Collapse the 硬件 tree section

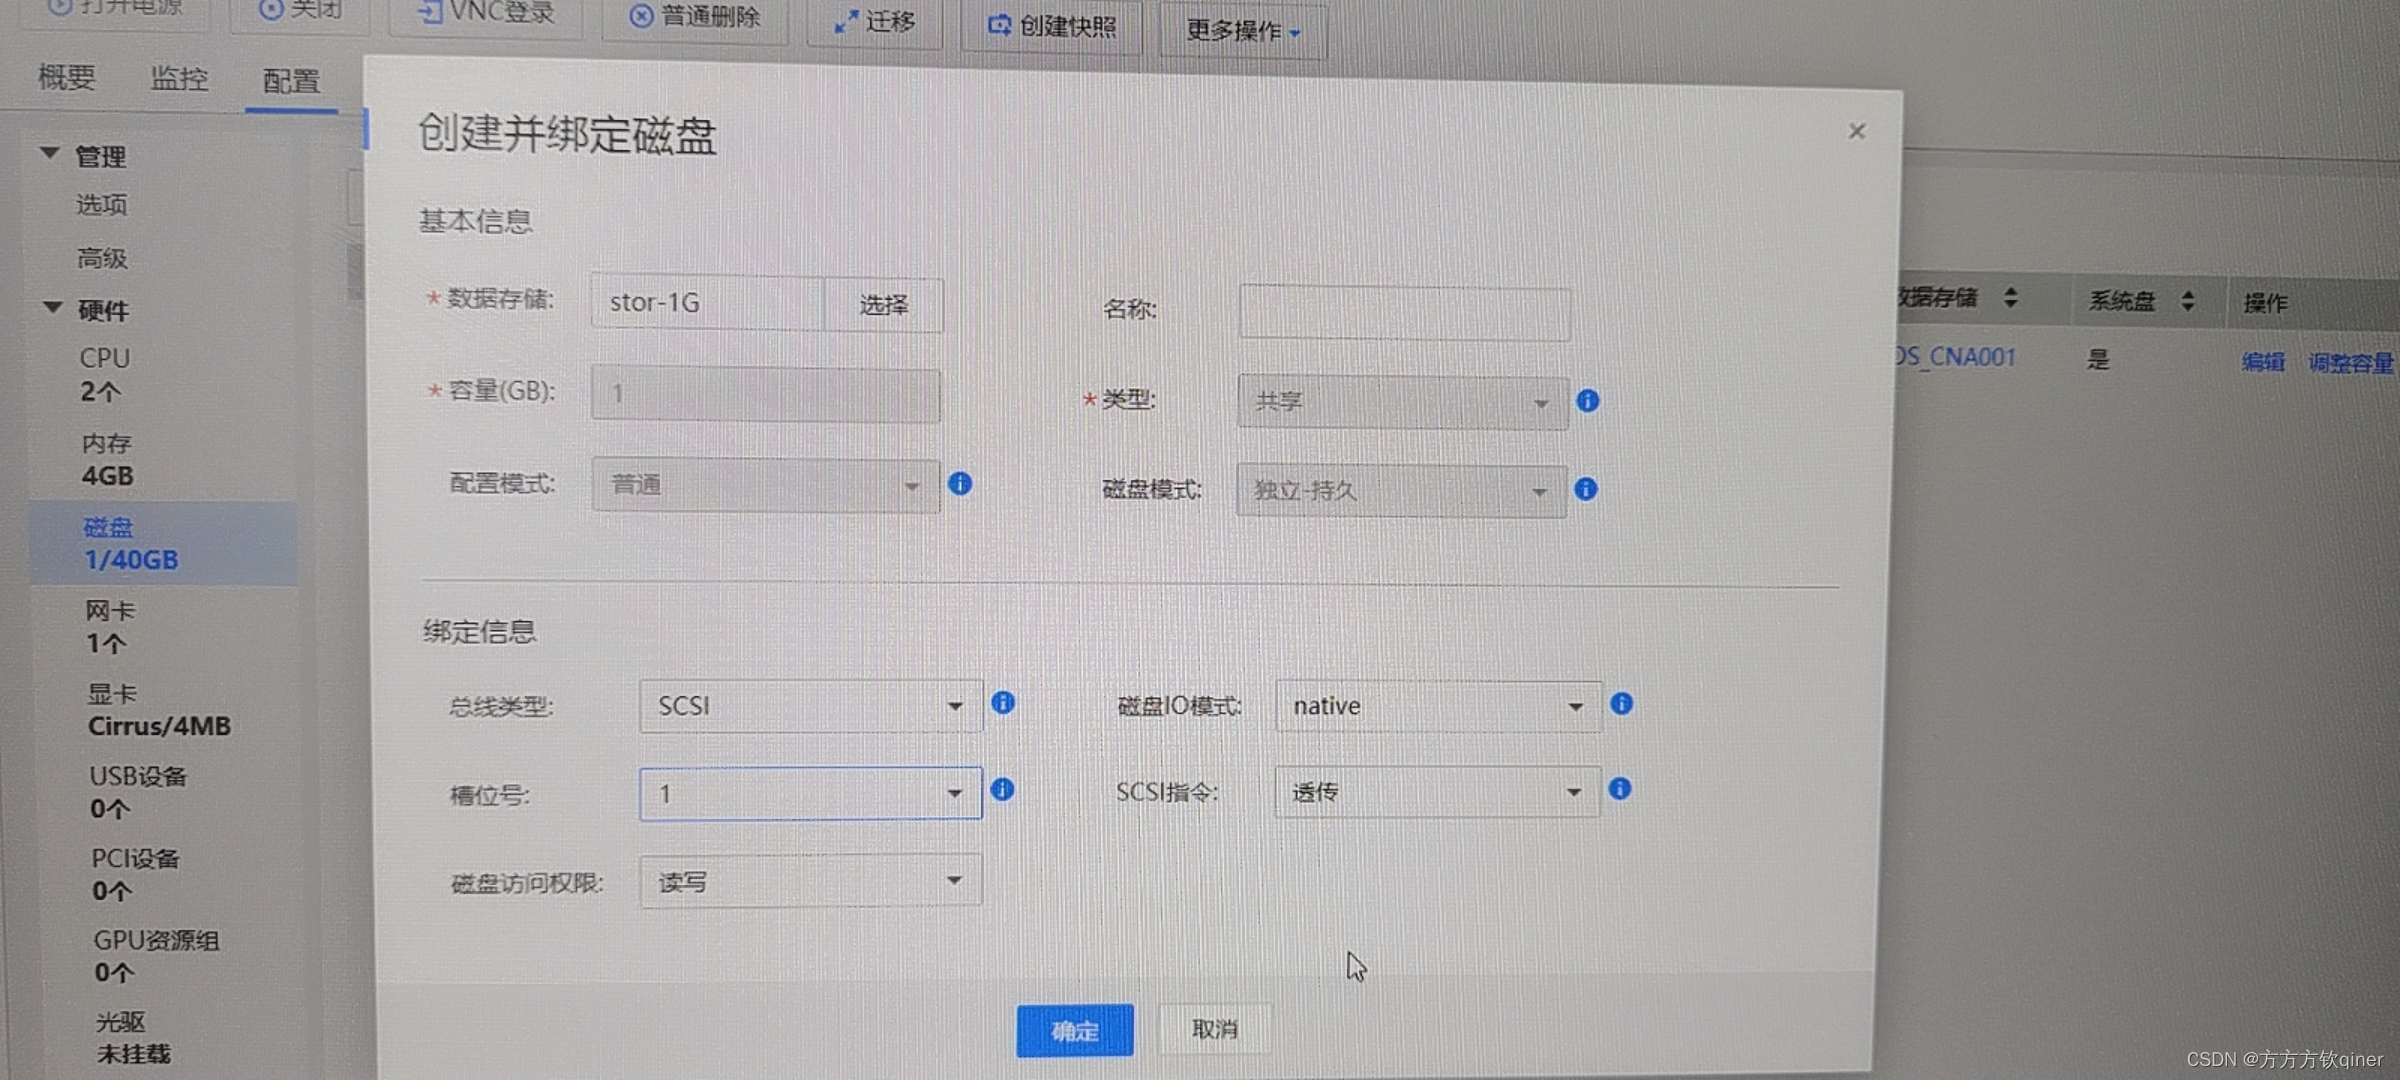click(x=52, y=307)
